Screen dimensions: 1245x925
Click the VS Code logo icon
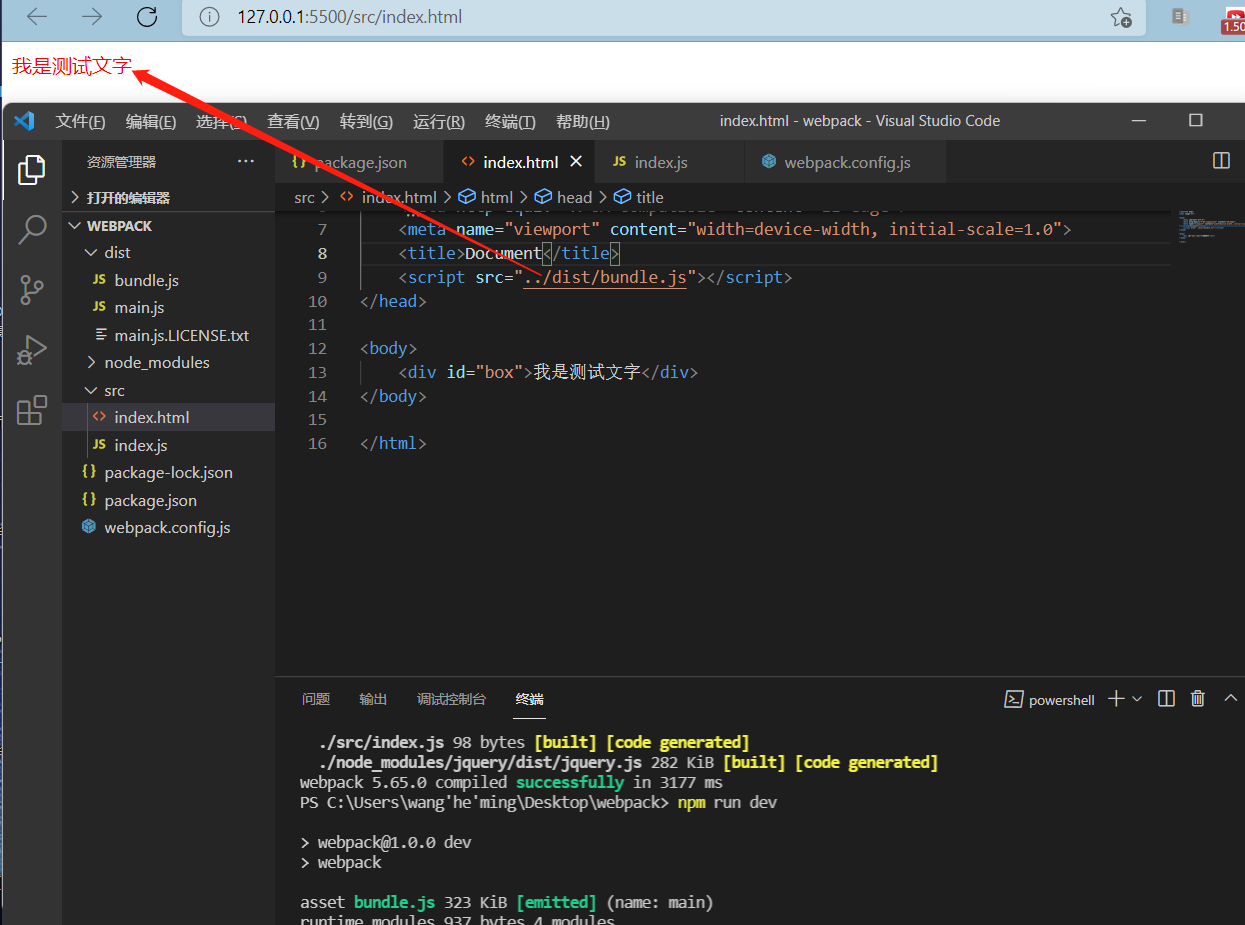click(x=24, y=121)
